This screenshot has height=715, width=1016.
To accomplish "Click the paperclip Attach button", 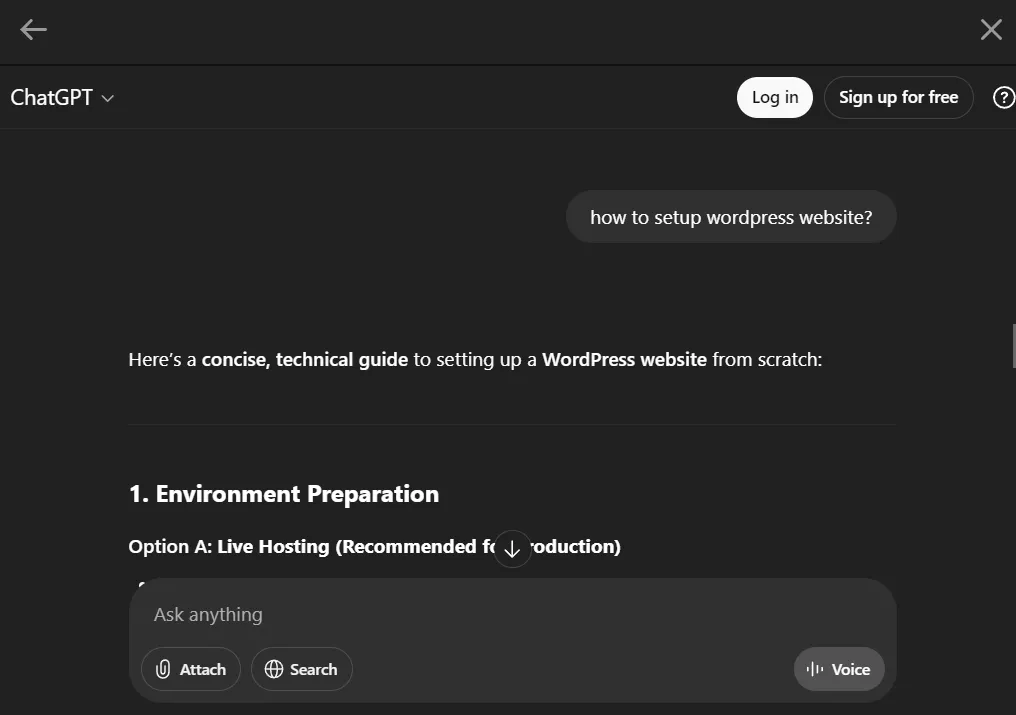I will (x=191, y=669).
